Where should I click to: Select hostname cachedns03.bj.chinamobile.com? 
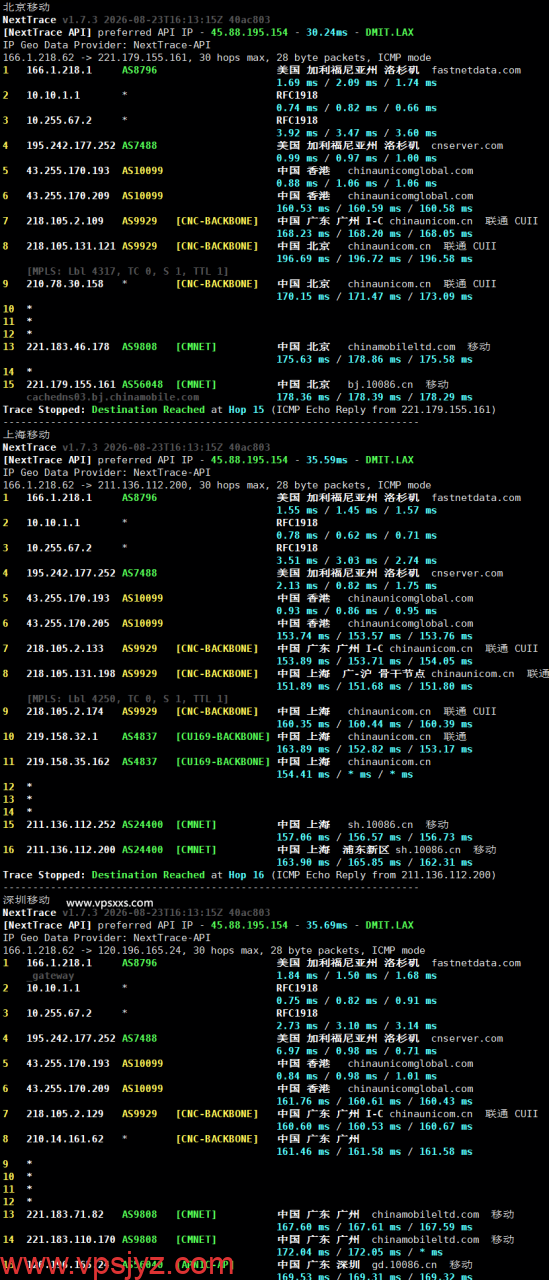113,396
